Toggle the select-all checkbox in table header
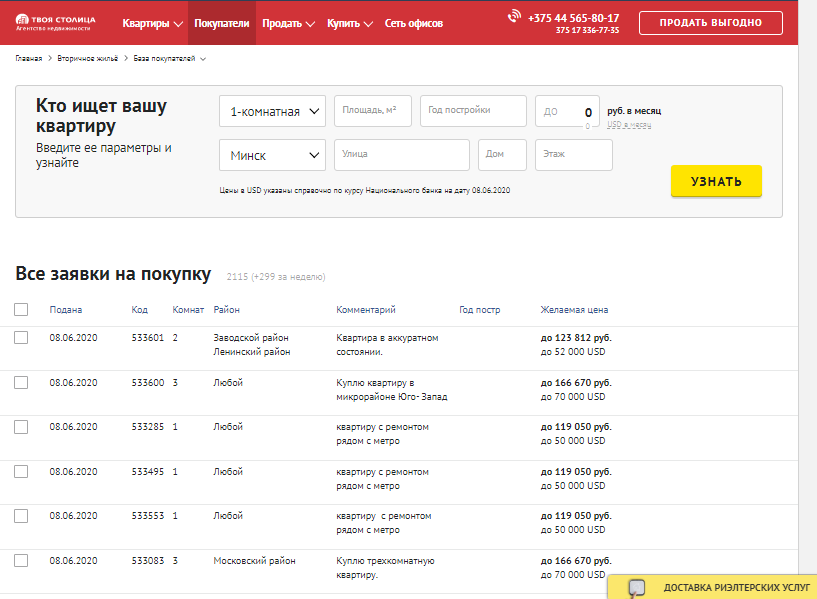The height and width of the screenshot is (599, 817). (21, 310)
